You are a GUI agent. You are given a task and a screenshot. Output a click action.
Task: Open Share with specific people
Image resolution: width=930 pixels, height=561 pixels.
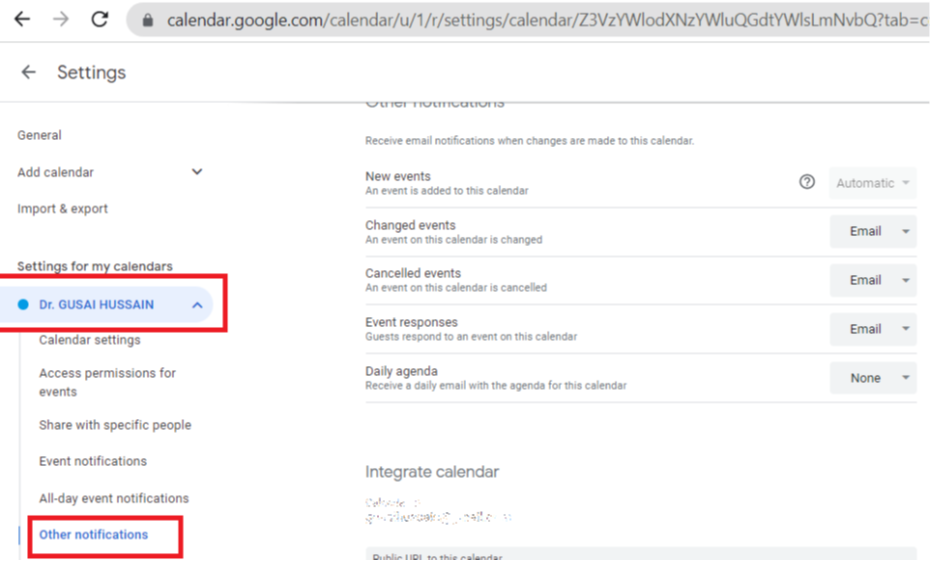click(115, 425)
